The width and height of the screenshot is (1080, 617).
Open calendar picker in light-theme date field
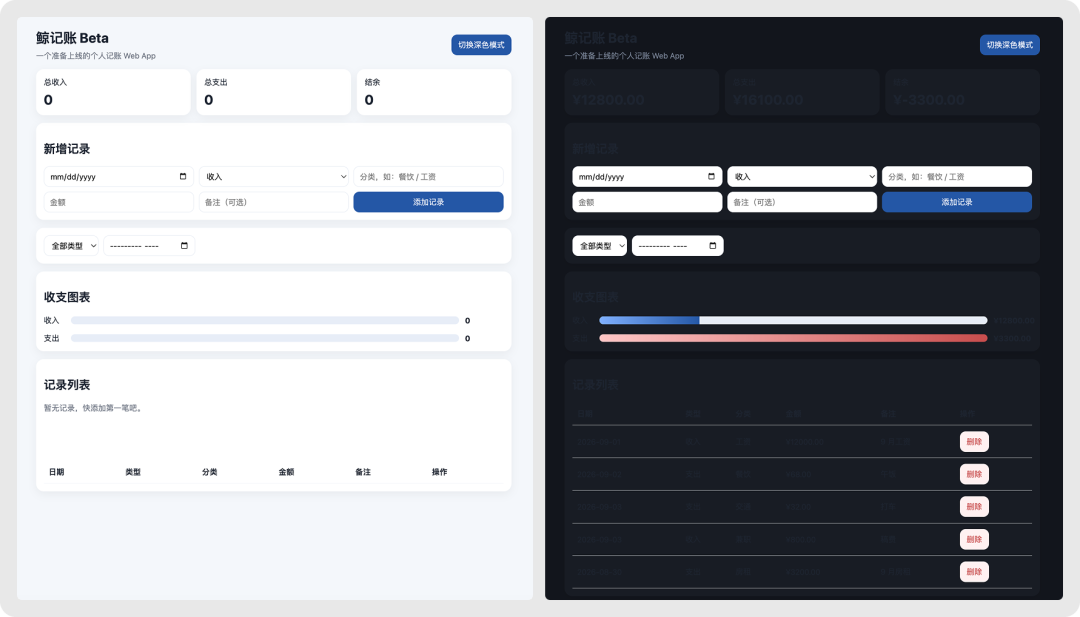click(183, 176)
